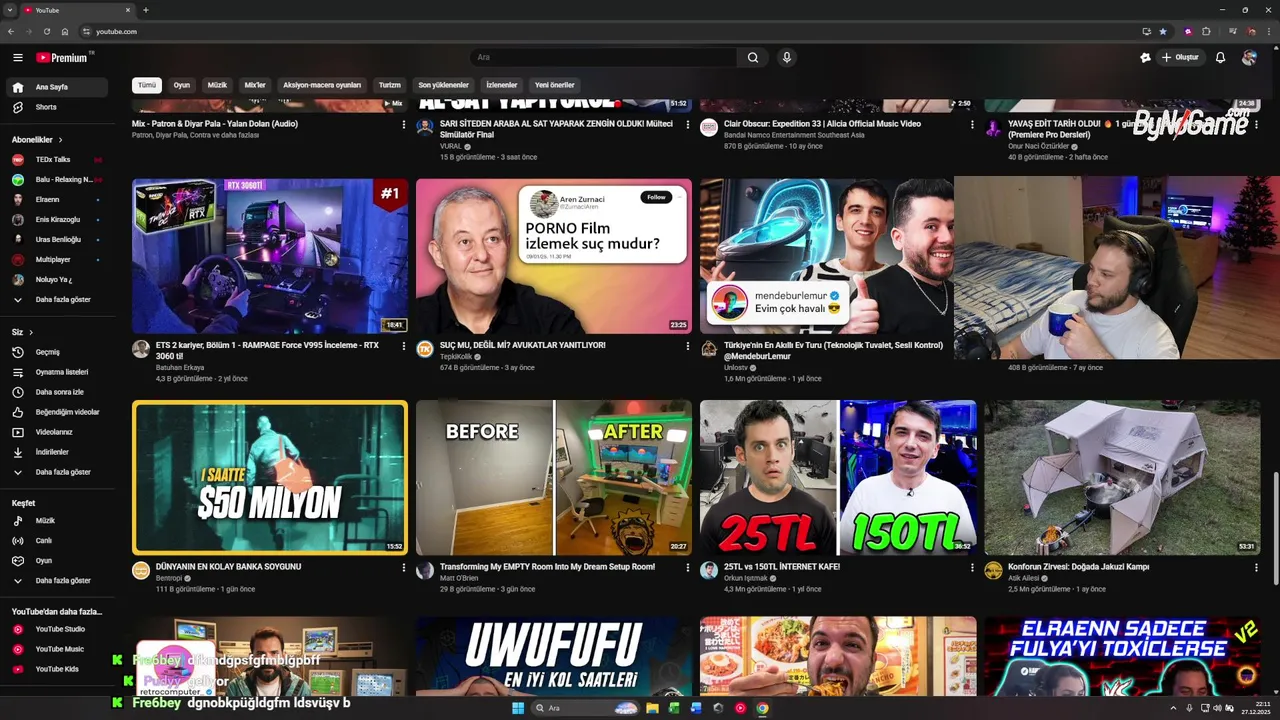
Task: Click the search magnifier button
Action: point(753,58)
